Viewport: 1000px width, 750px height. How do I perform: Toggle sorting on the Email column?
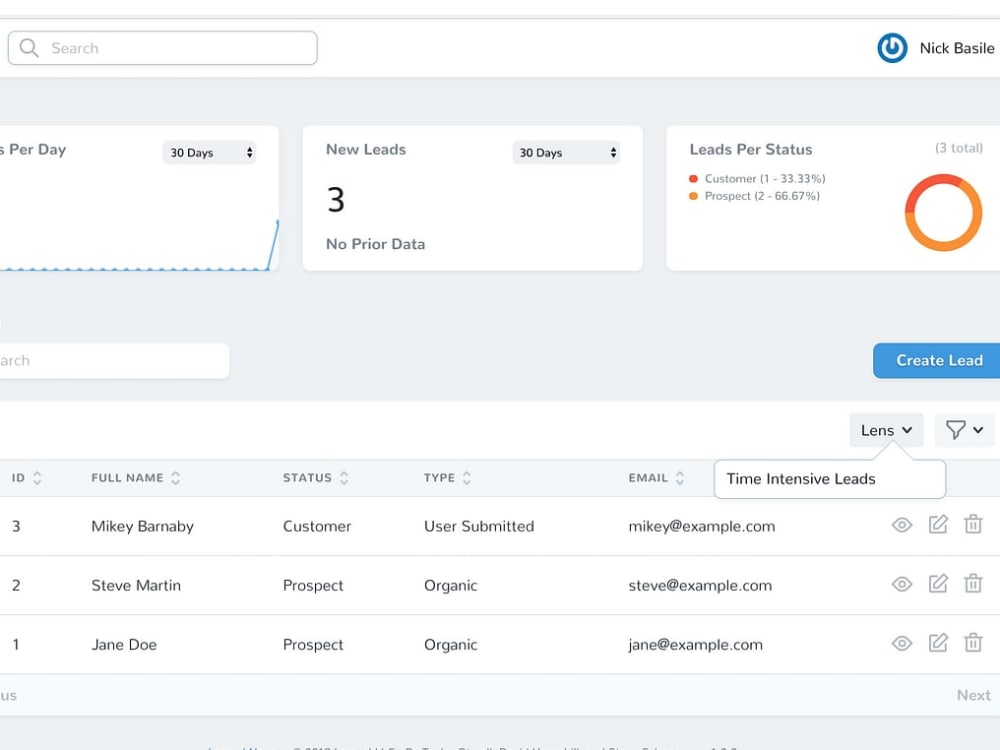tap(679, 477)
